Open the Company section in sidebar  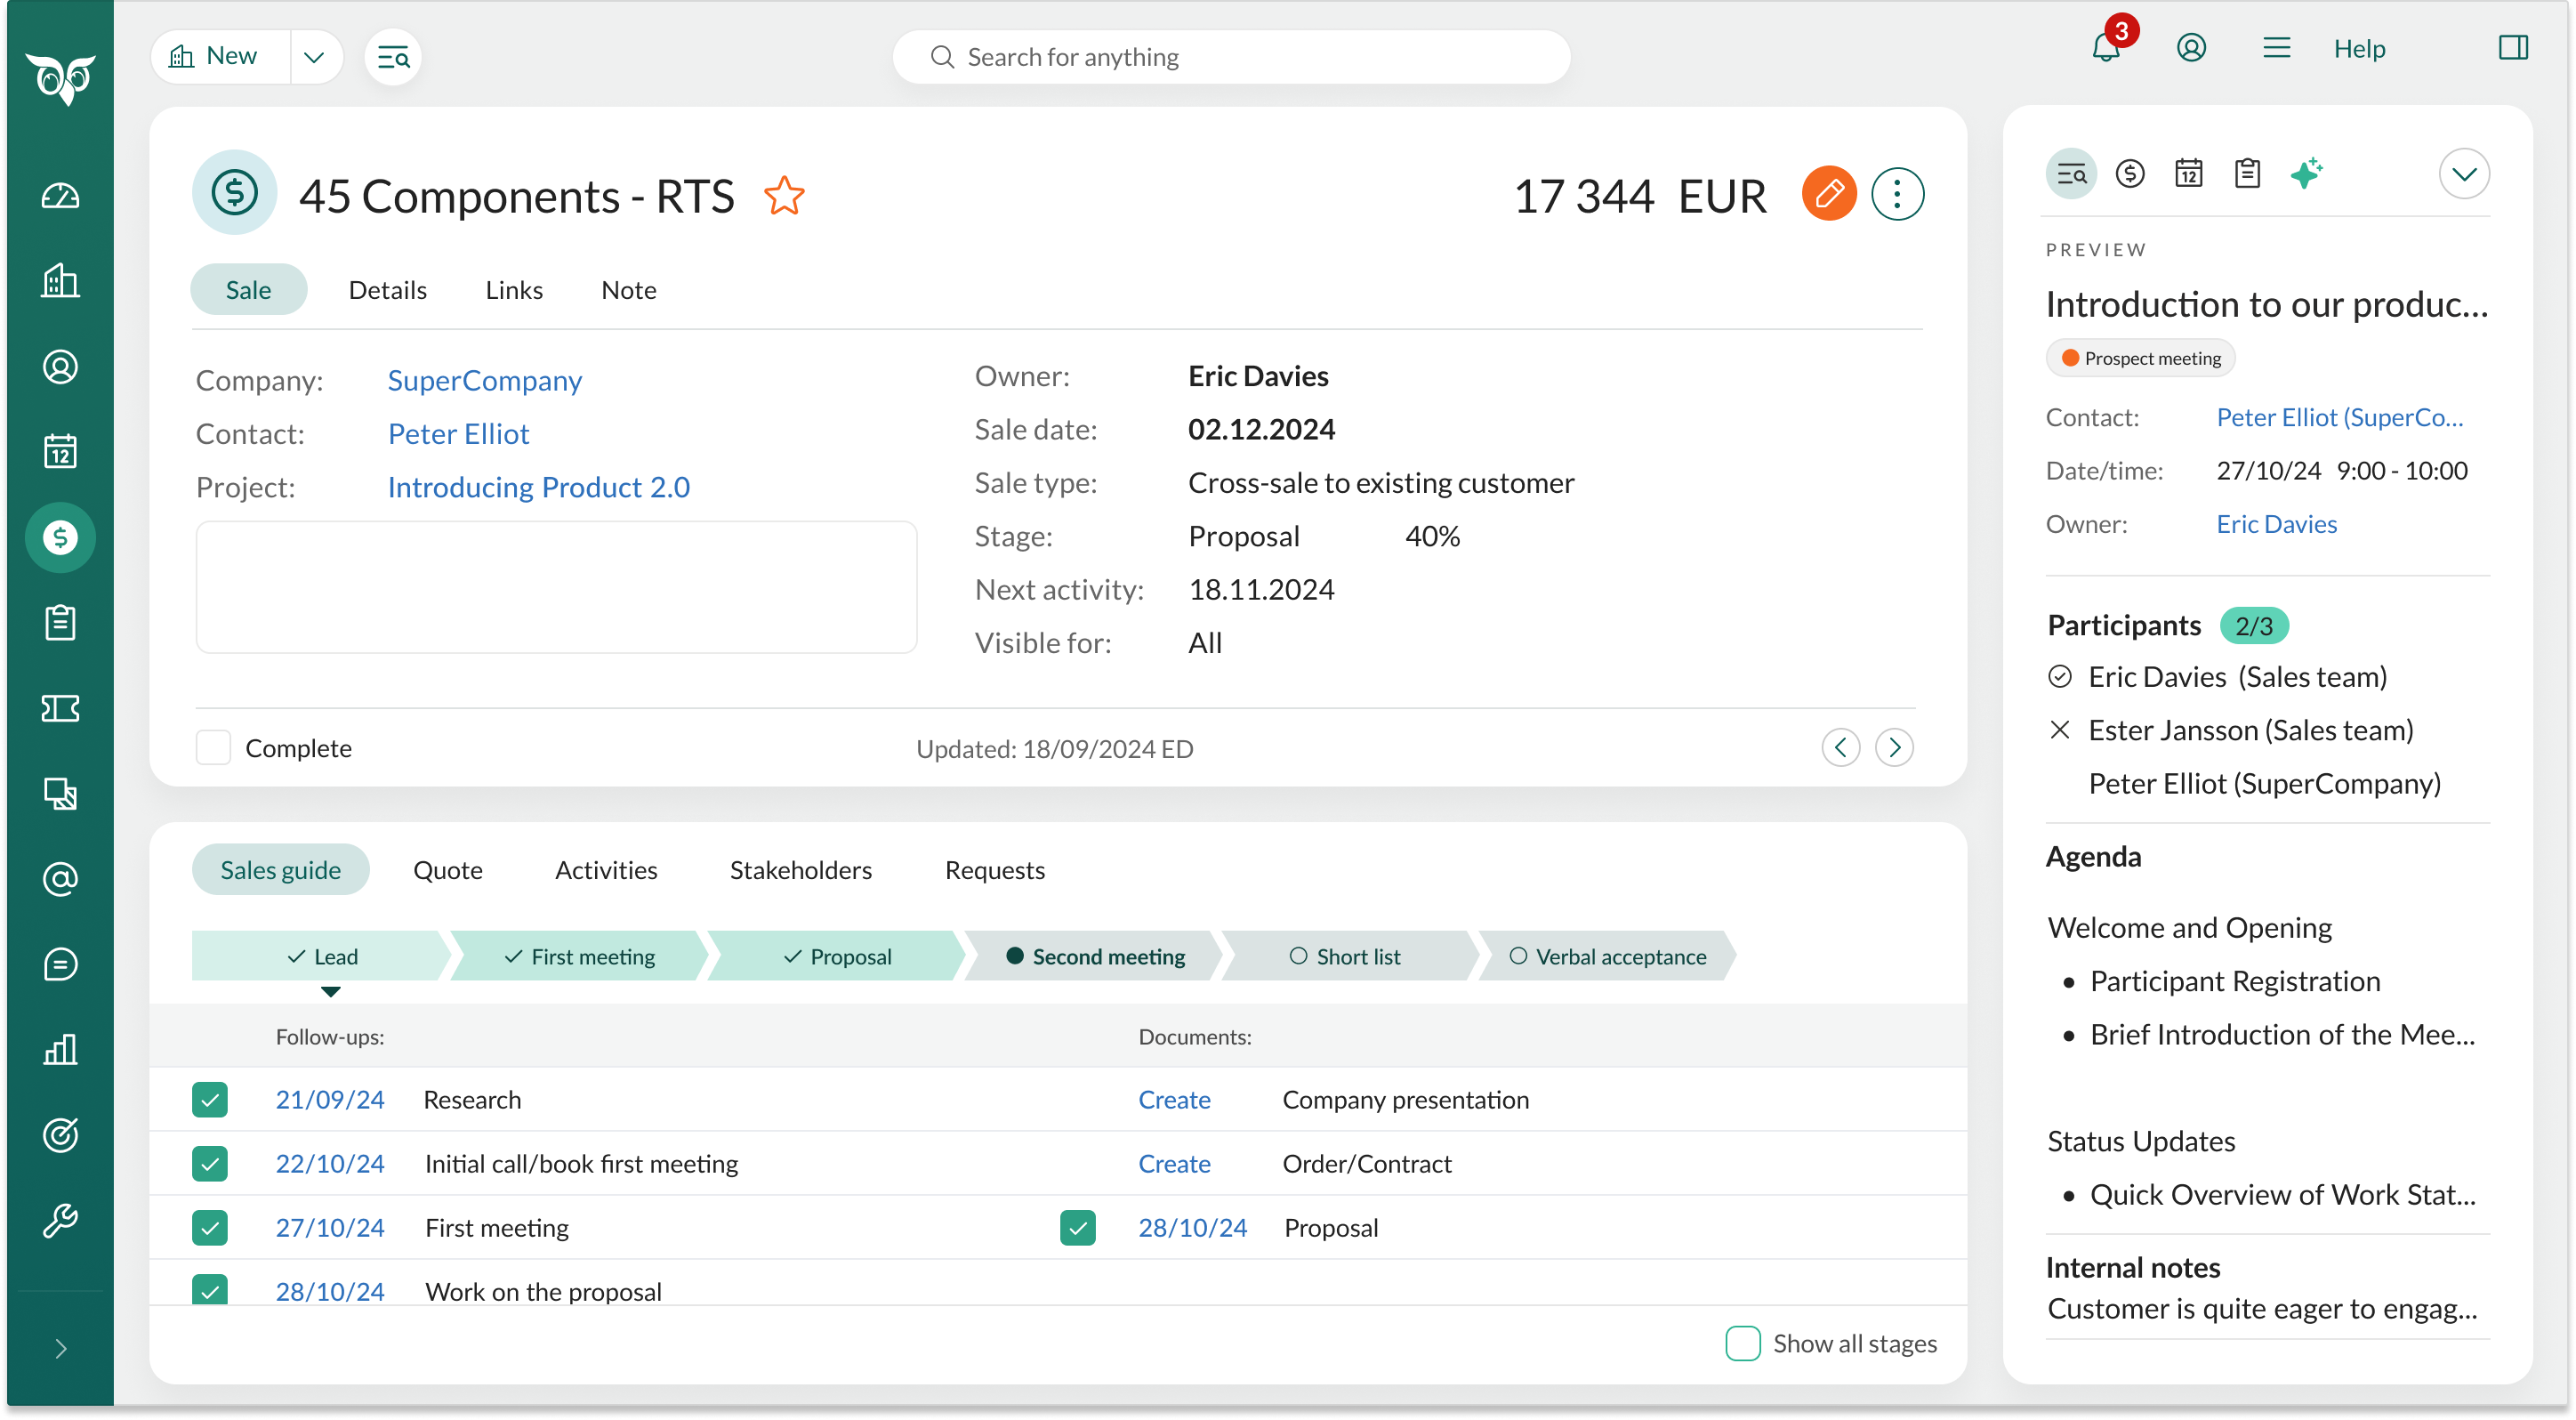[60, 281]
